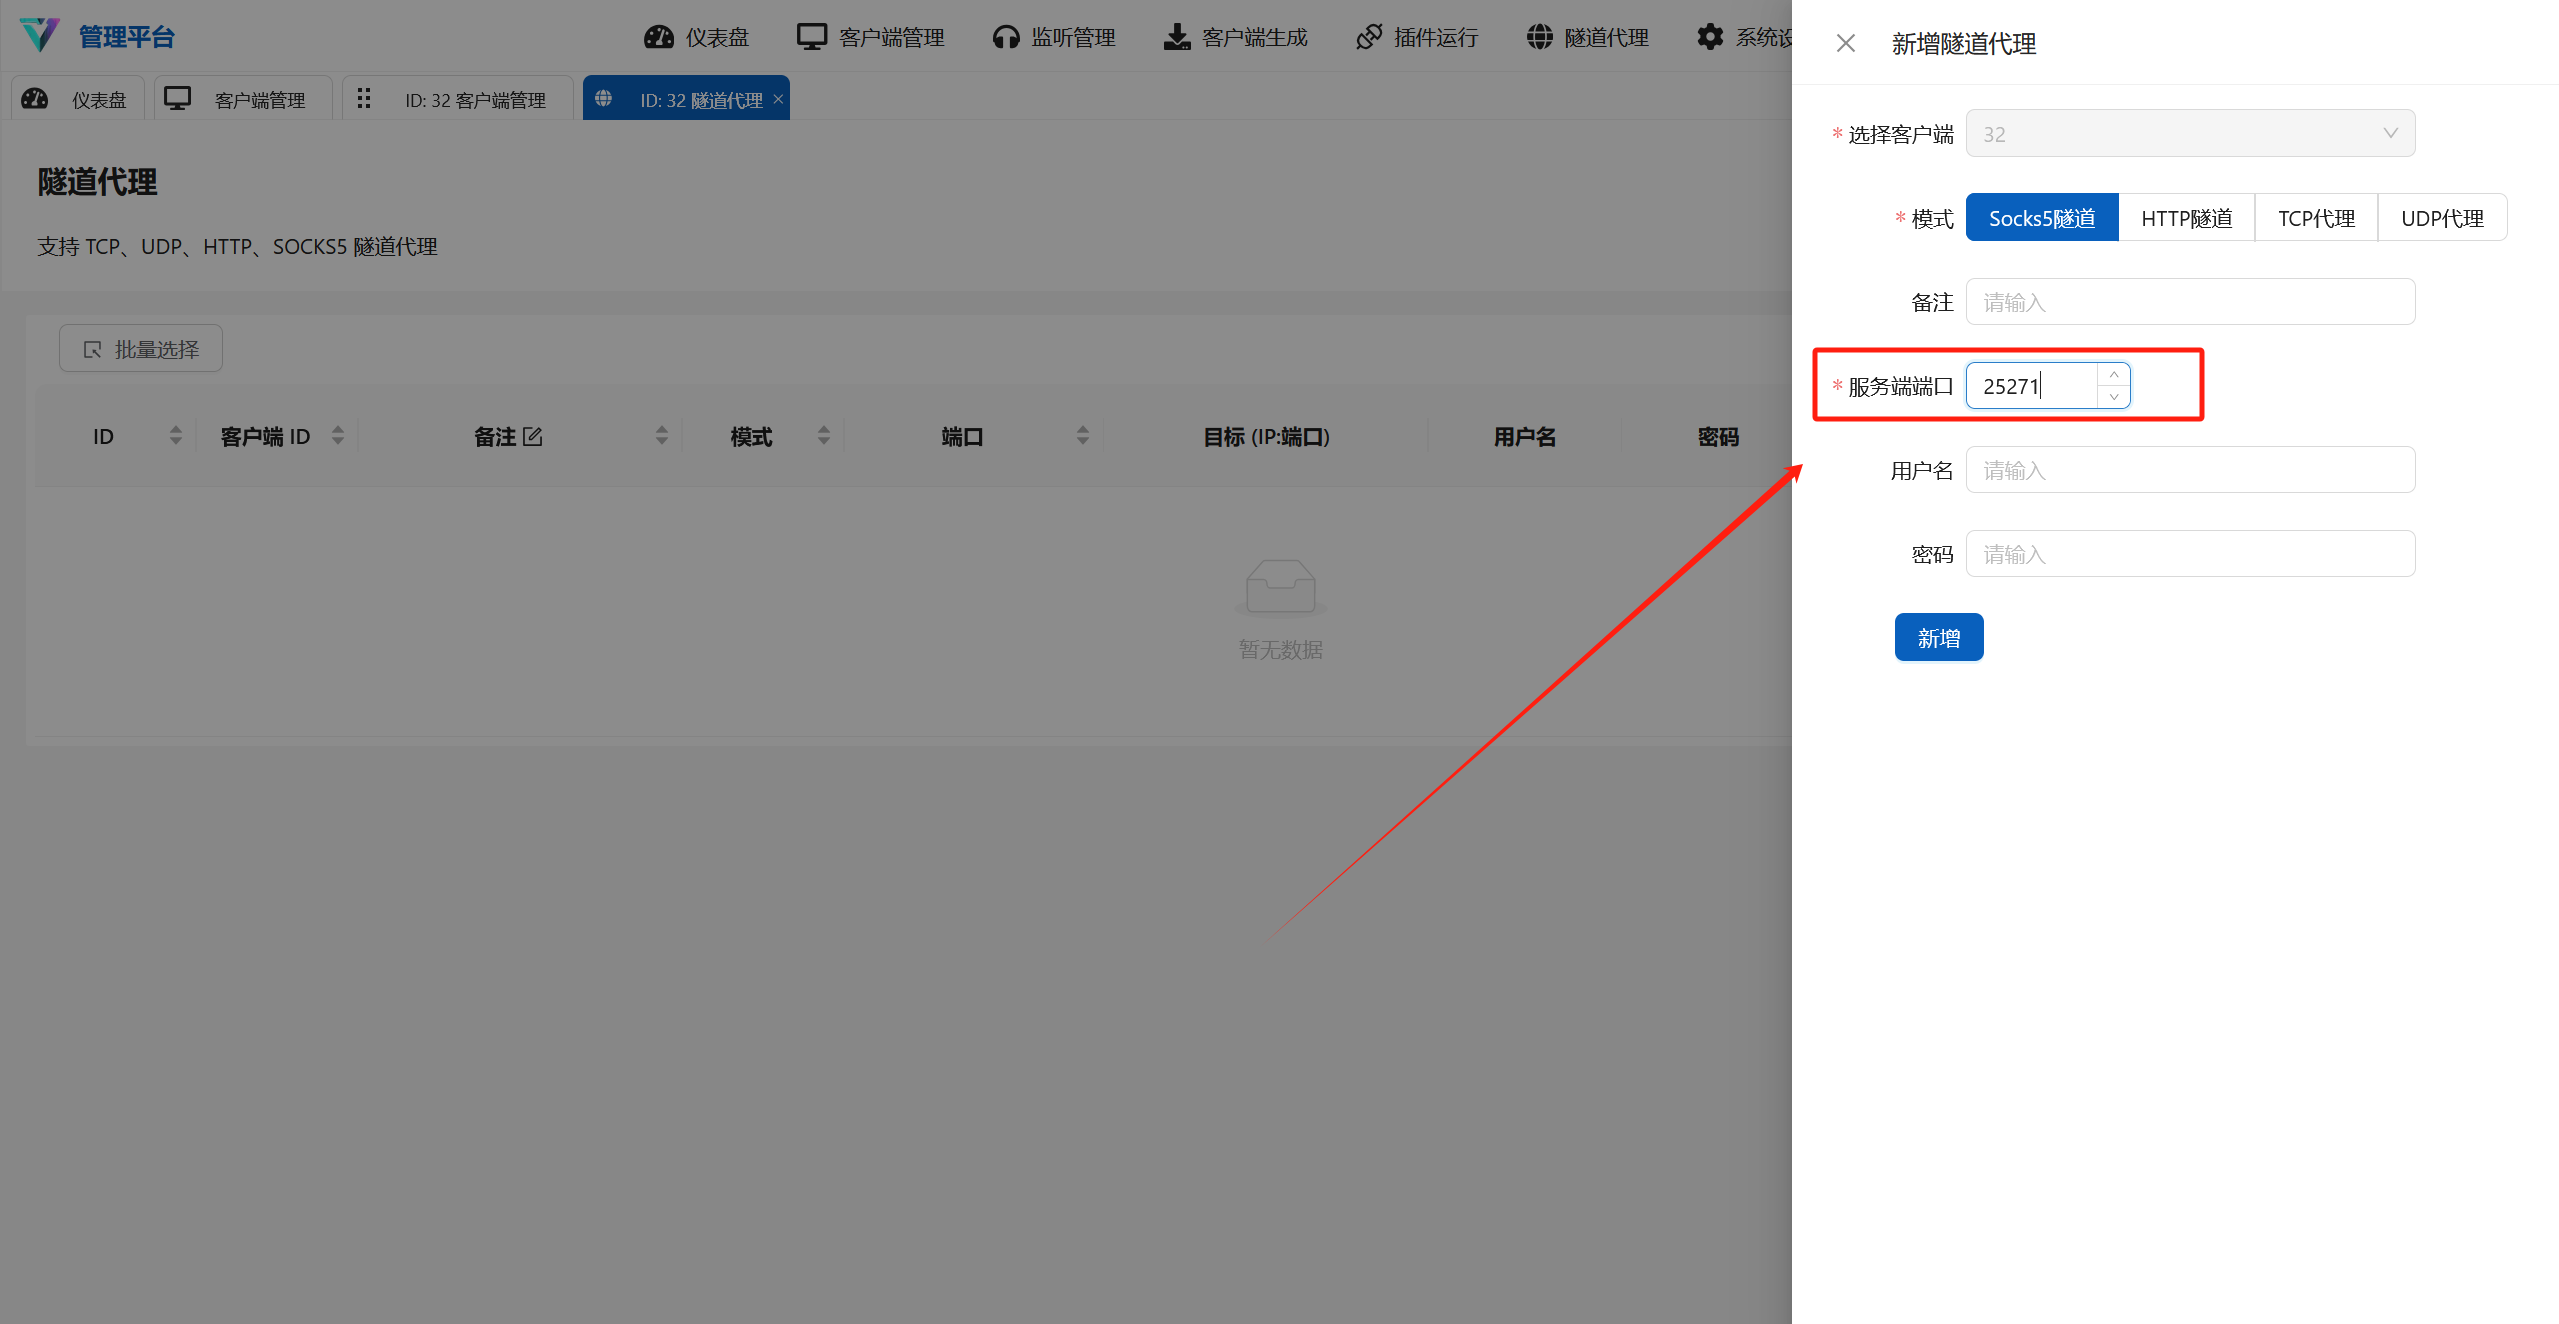Image resolution: width=2559 pixels, height=1324 pixels.
Task: Click the 新增 submit button
Action: coord(1938,637)
